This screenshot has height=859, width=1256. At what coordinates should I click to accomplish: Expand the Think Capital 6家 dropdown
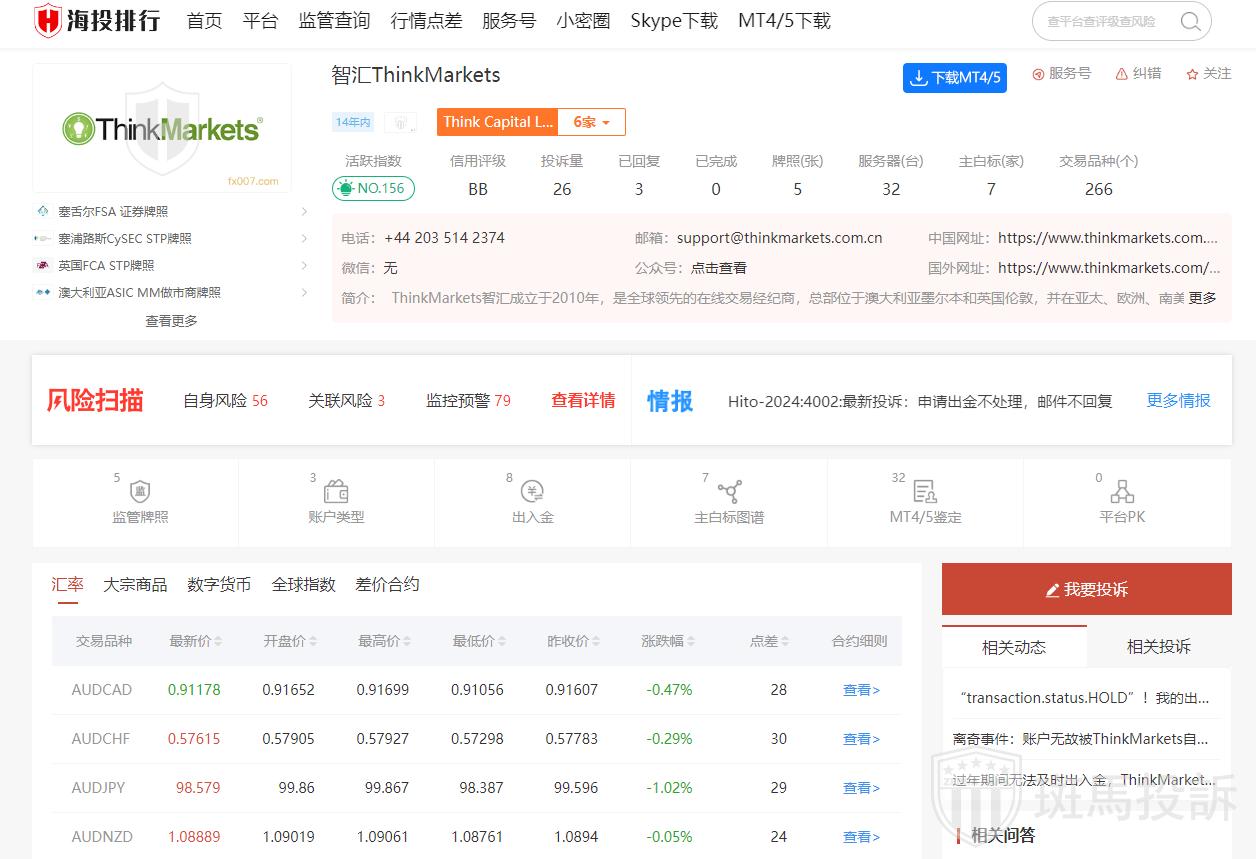591,122
